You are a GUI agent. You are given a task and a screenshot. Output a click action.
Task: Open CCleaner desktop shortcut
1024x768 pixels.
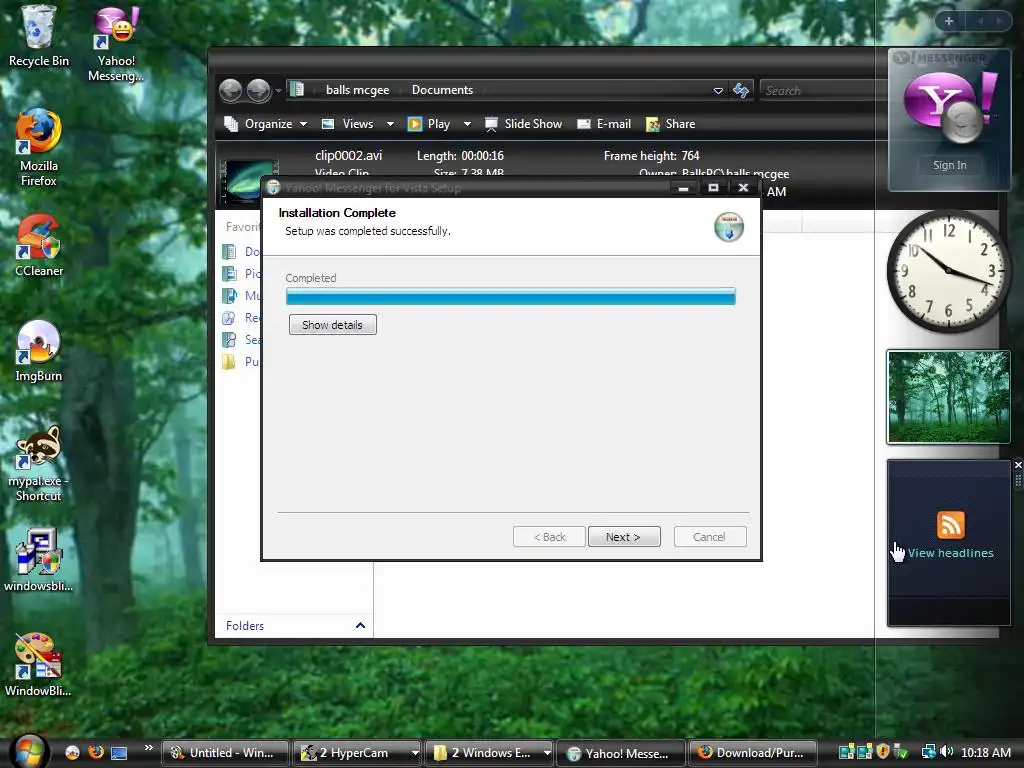tap(39, 245)
